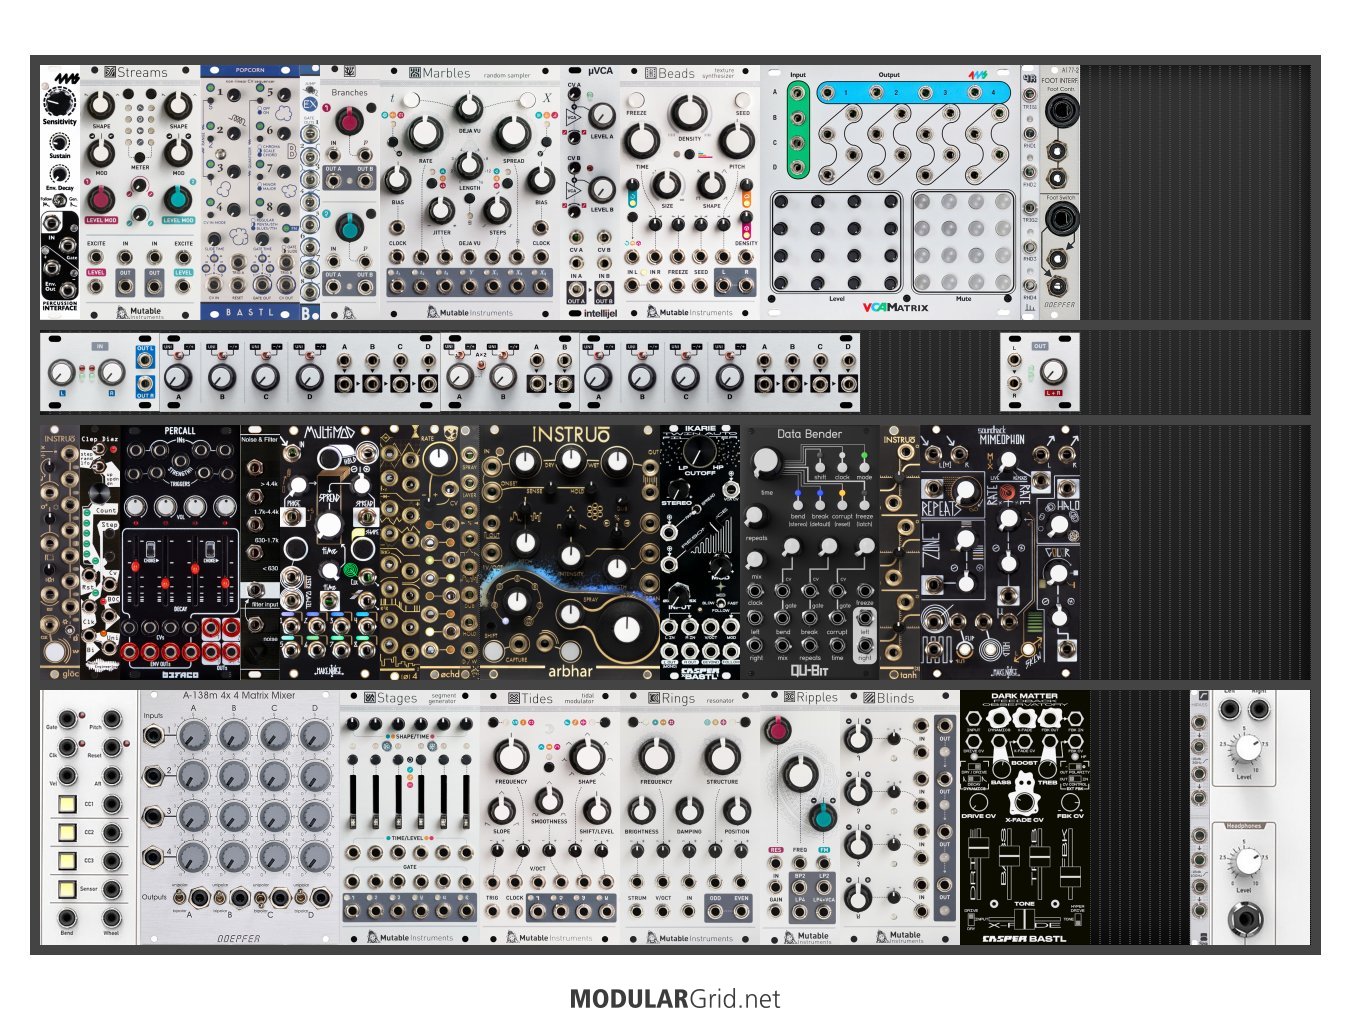The width and height of the screenshot is (1351, 1020).
Task: Click the Data Bender module title
Action: tap(809, 434)
